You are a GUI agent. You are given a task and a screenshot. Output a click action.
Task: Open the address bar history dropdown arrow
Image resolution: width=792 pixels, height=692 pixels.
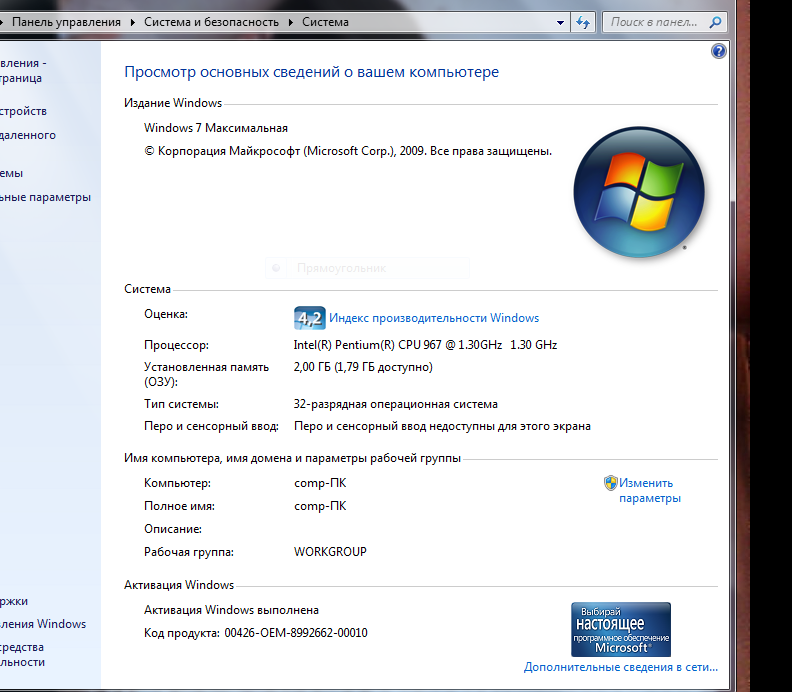[x=560, y=22]
